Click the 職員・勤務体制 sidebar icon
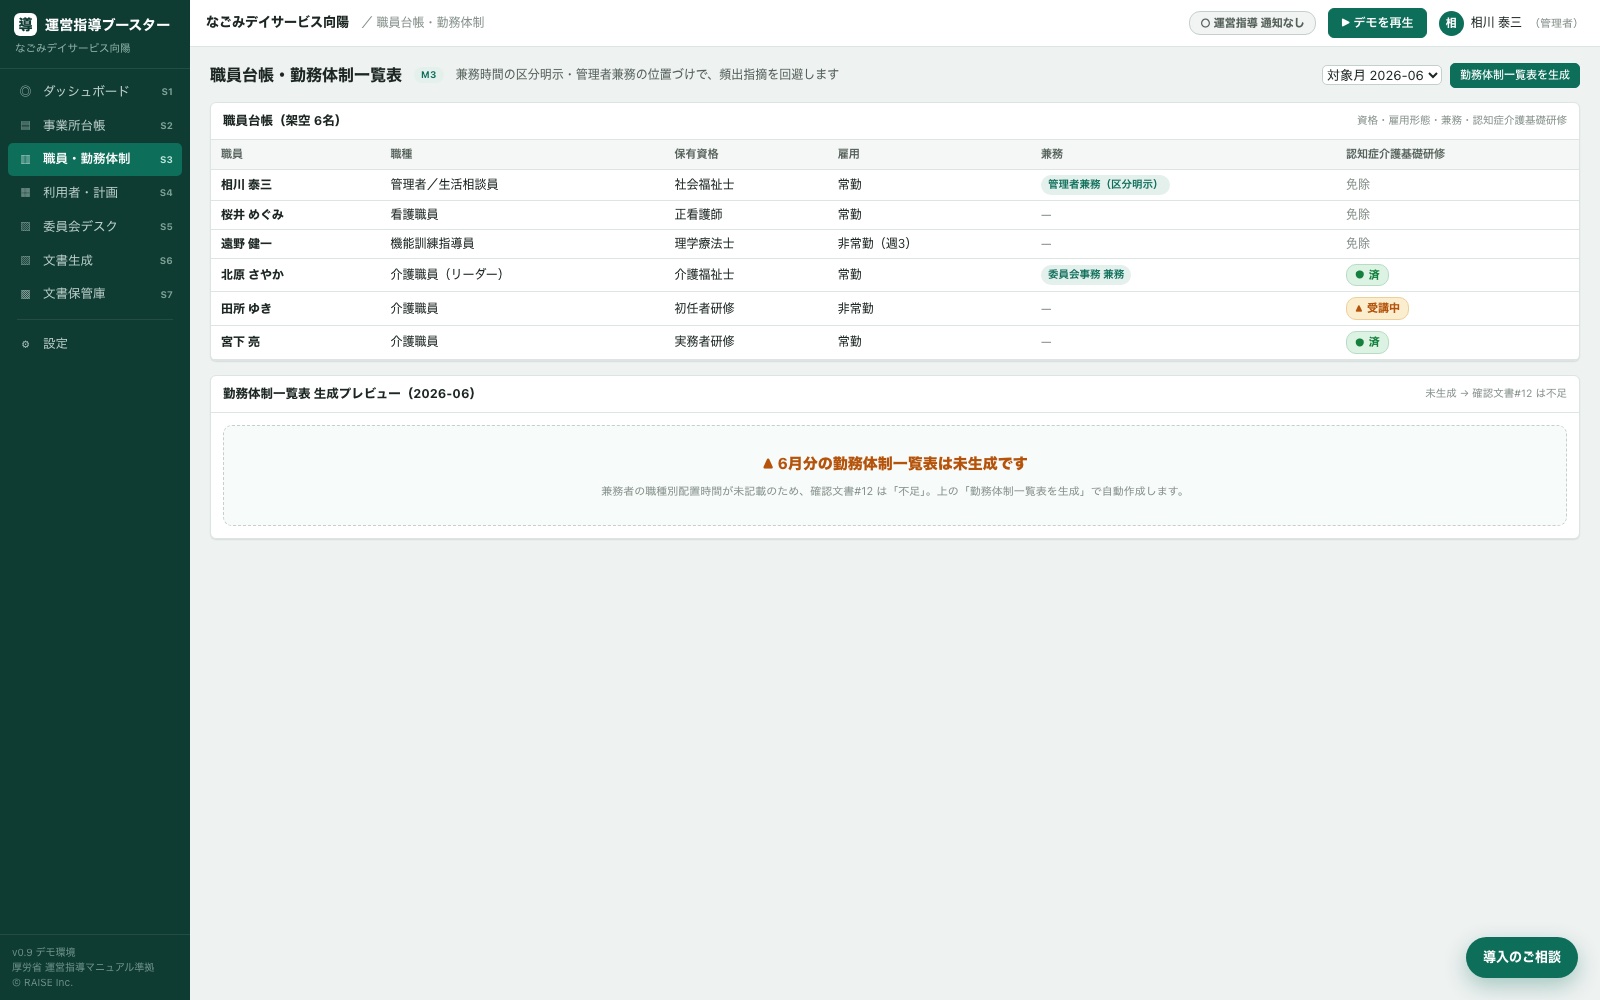Image resolution: width=1600 pixels, height=1000 pixels. coord(26,159)
